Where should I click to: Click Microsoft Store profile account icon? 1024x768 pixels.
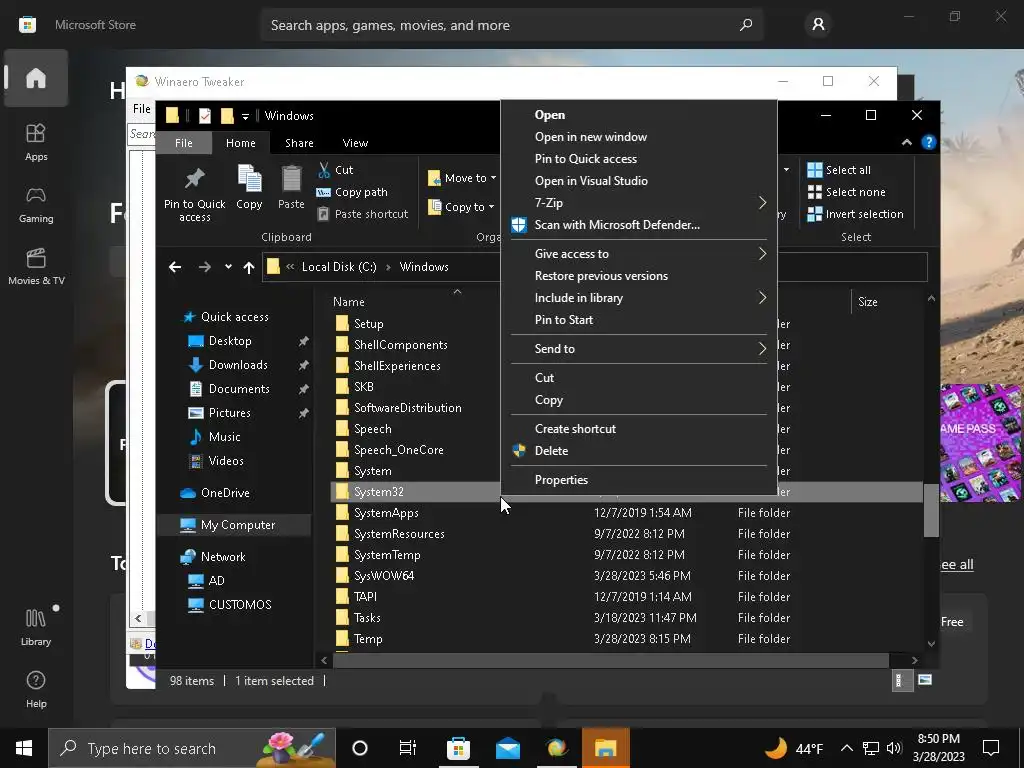click(818, 25)
